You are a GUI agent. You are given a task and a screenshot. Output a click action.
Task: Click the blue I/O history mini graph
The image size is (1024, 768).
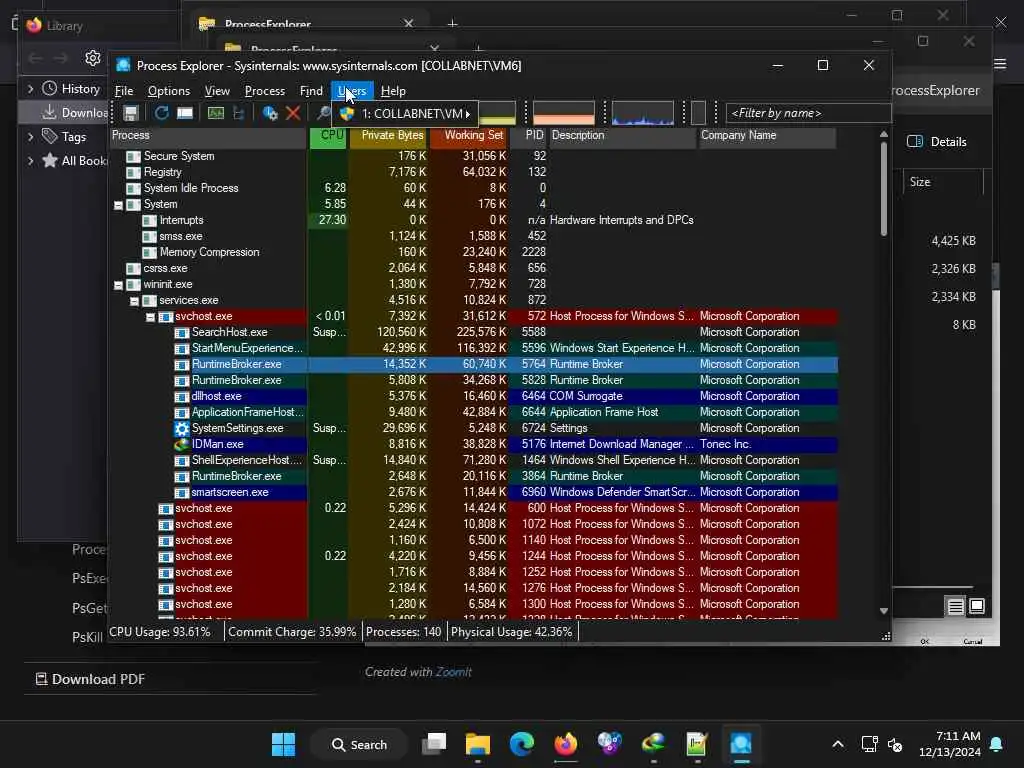tap(643, 113)
